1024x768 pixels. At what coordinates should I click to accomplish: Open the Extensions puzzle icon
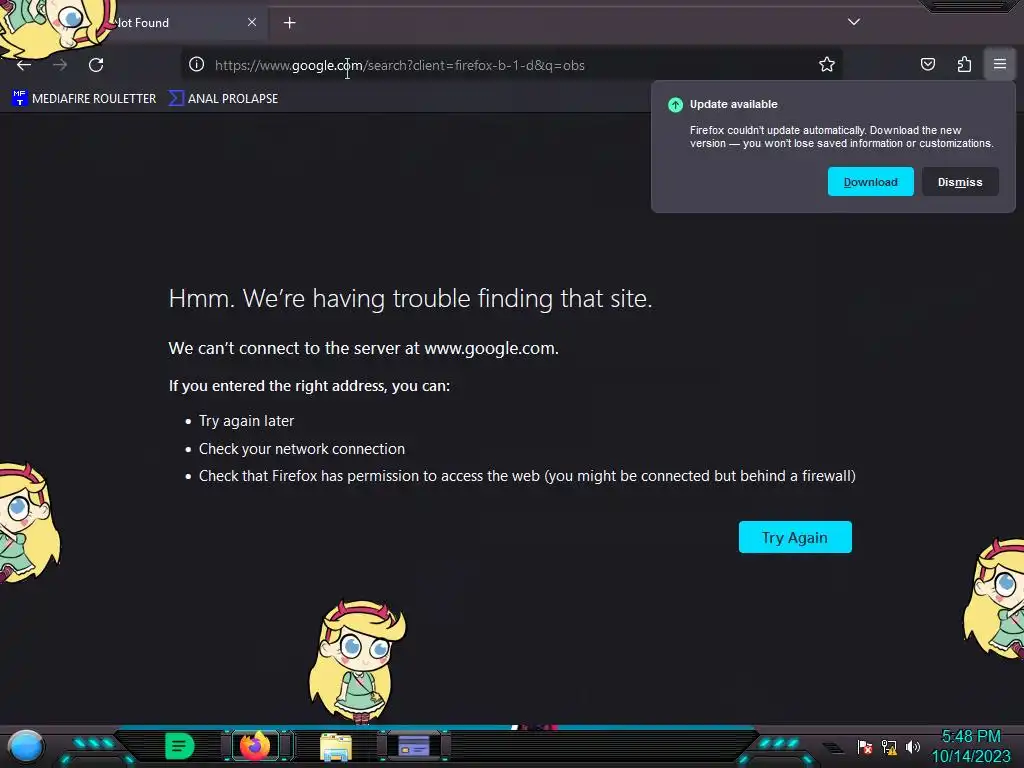pyautogui.click(x=964, y=64)
